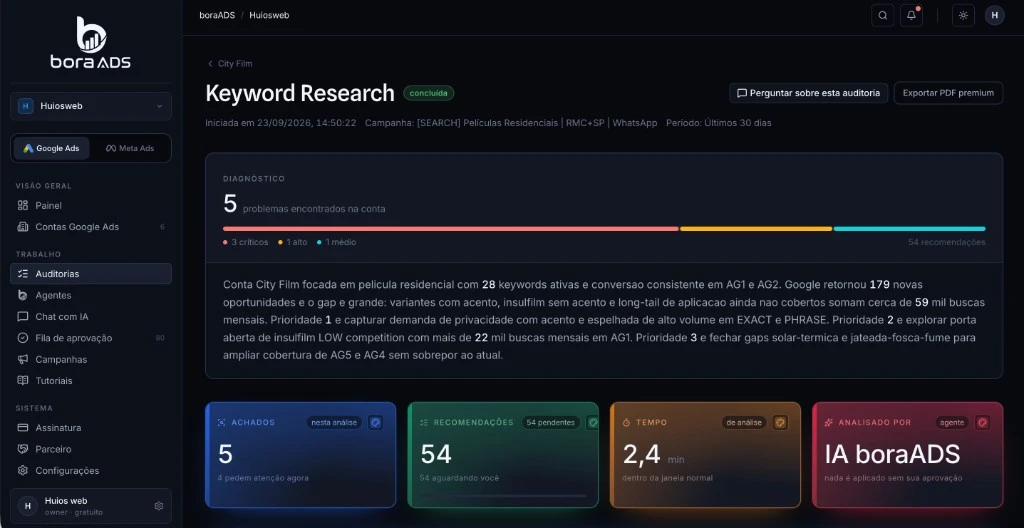Click the 54 pendentes tag

(551, 423)
